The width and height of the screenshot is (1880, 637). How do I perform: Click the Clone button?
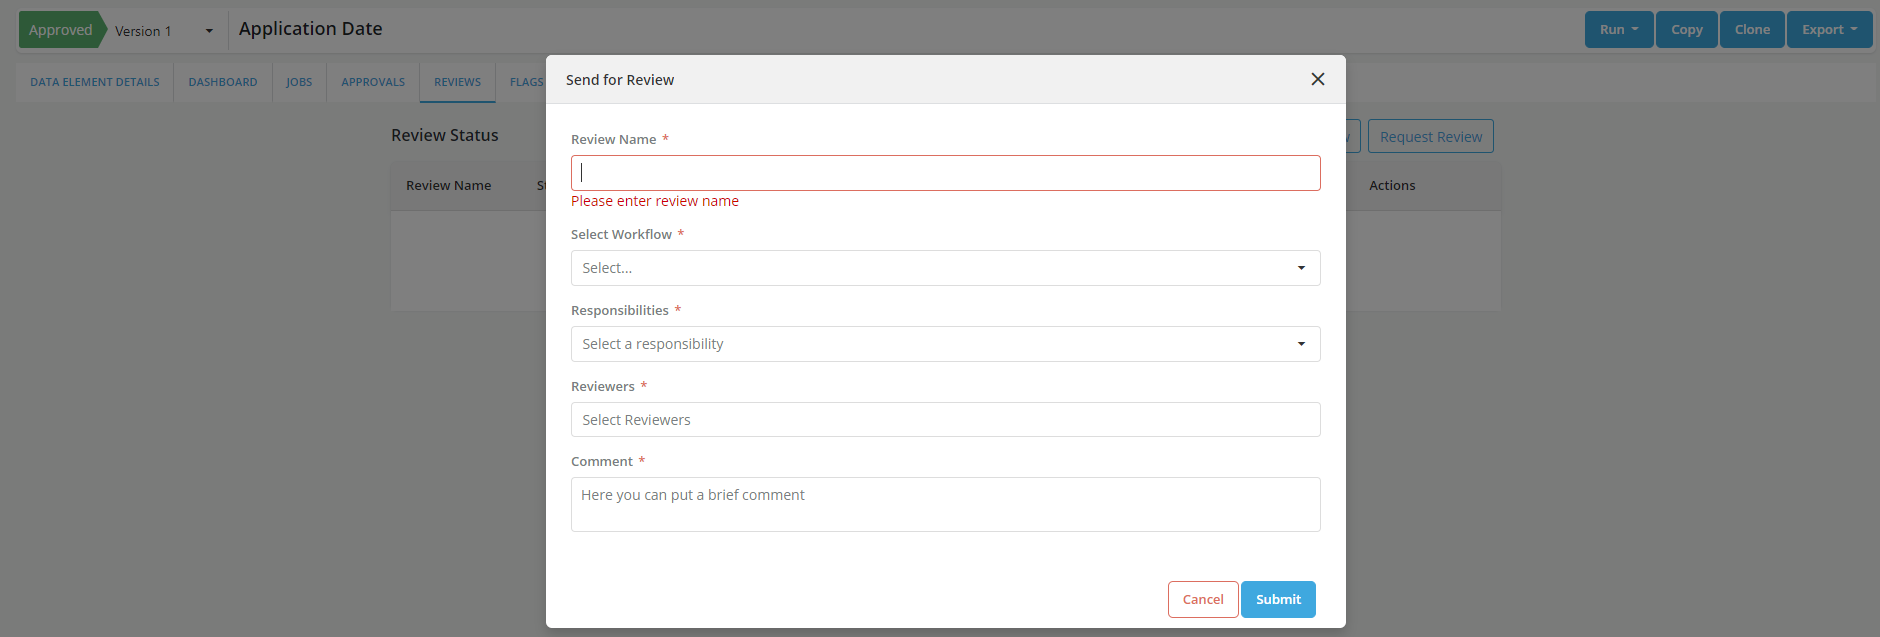tap(1752, 30)
